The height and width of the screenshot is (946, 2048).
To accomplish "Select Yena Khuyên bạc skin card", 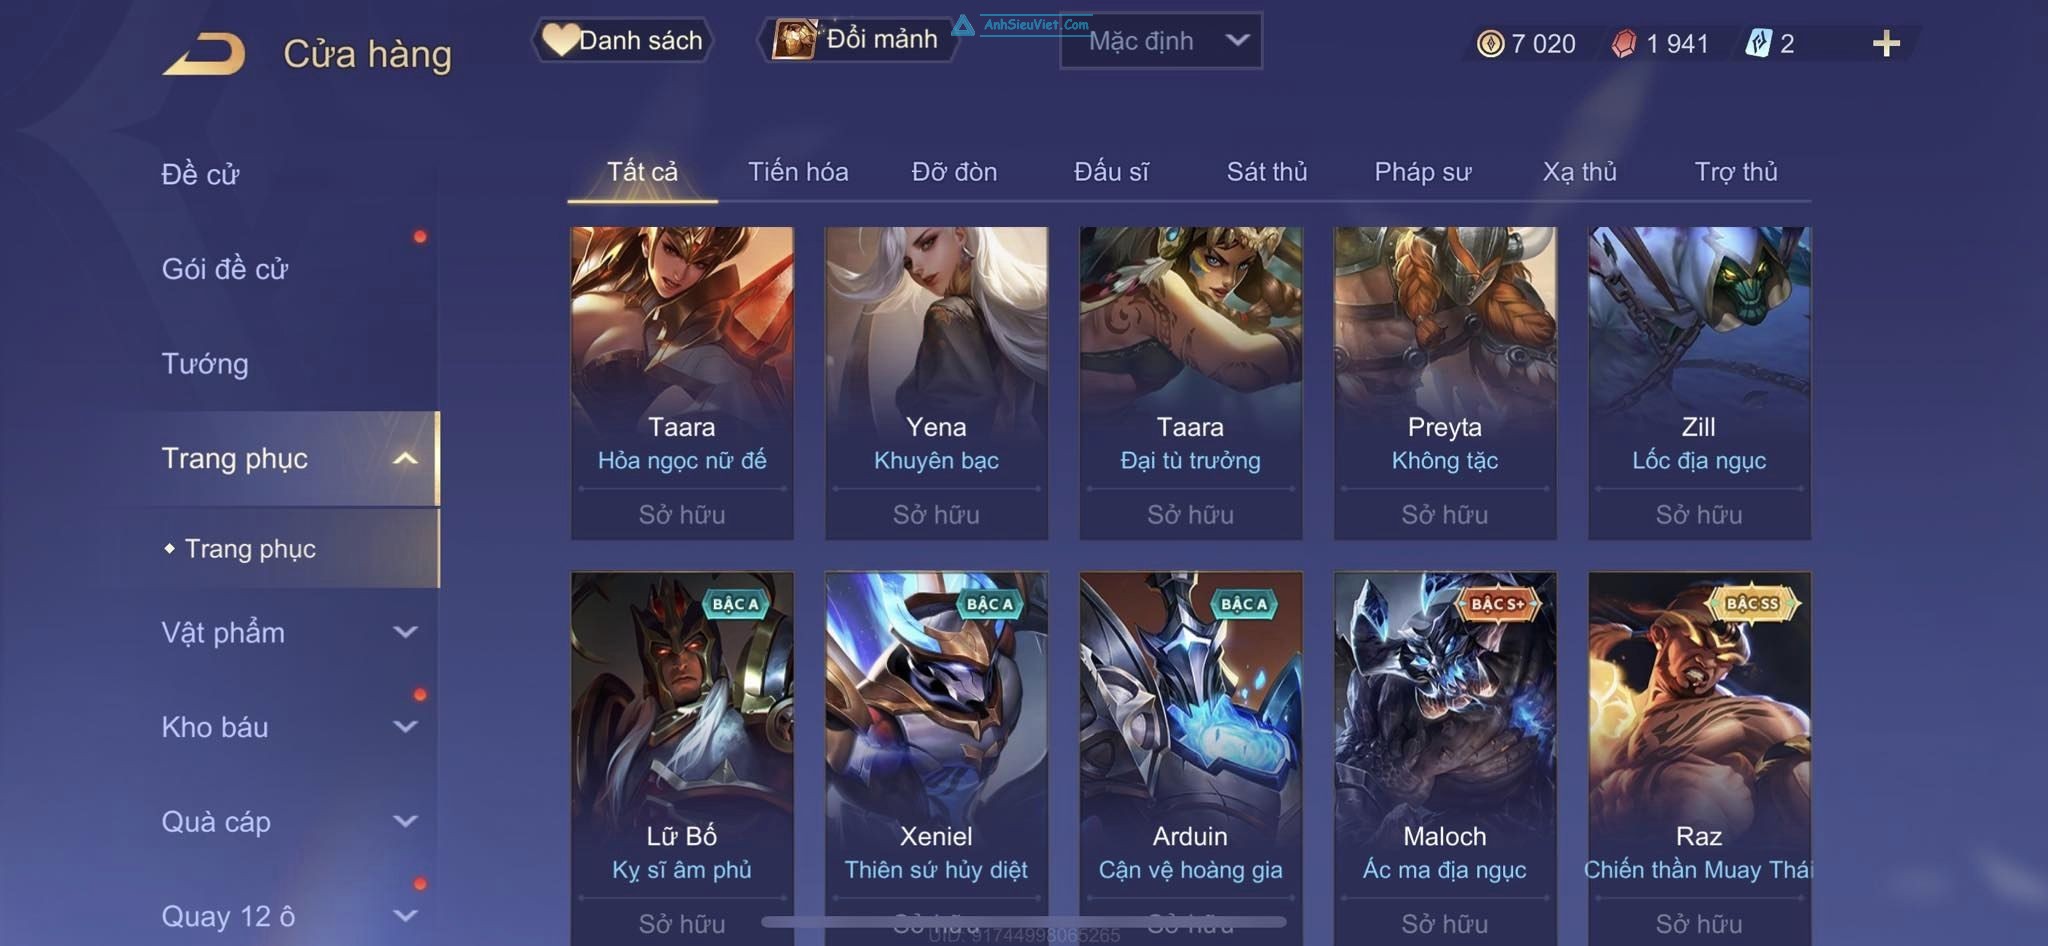I will click(x=936, y=384).
